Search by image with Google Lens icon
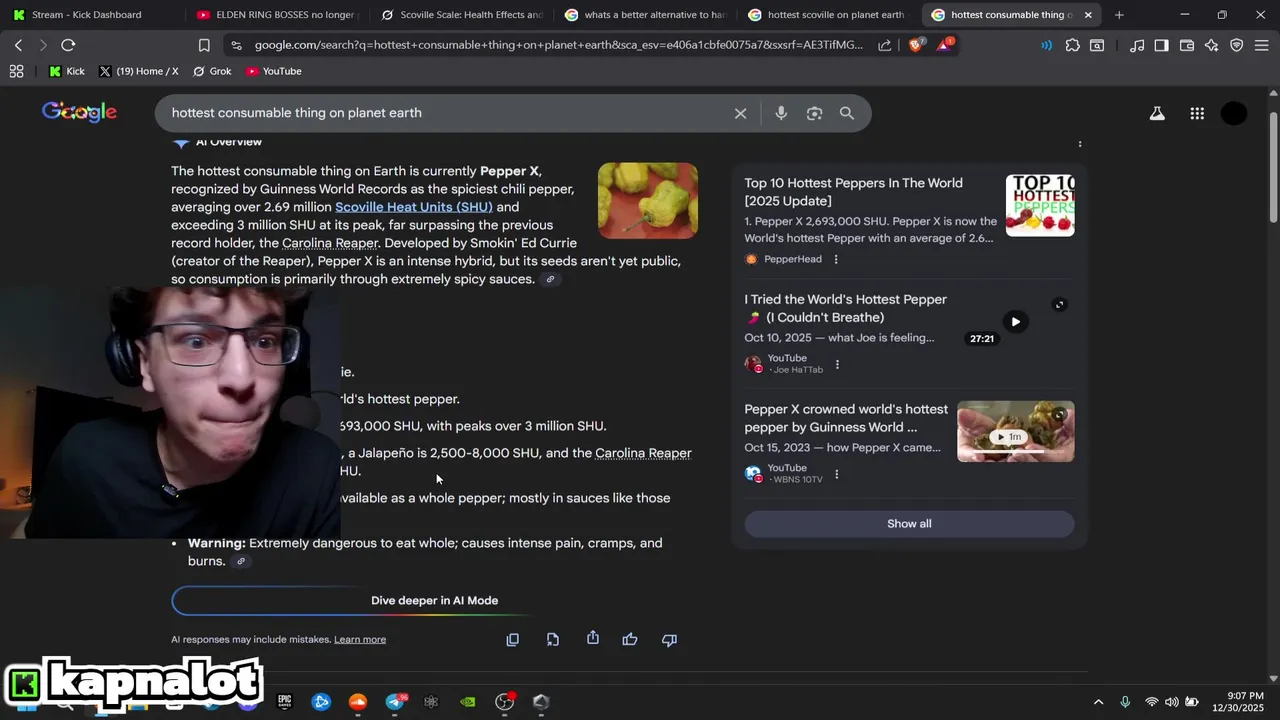Viewport: 1280px width, 720px height. click(814, 113)
